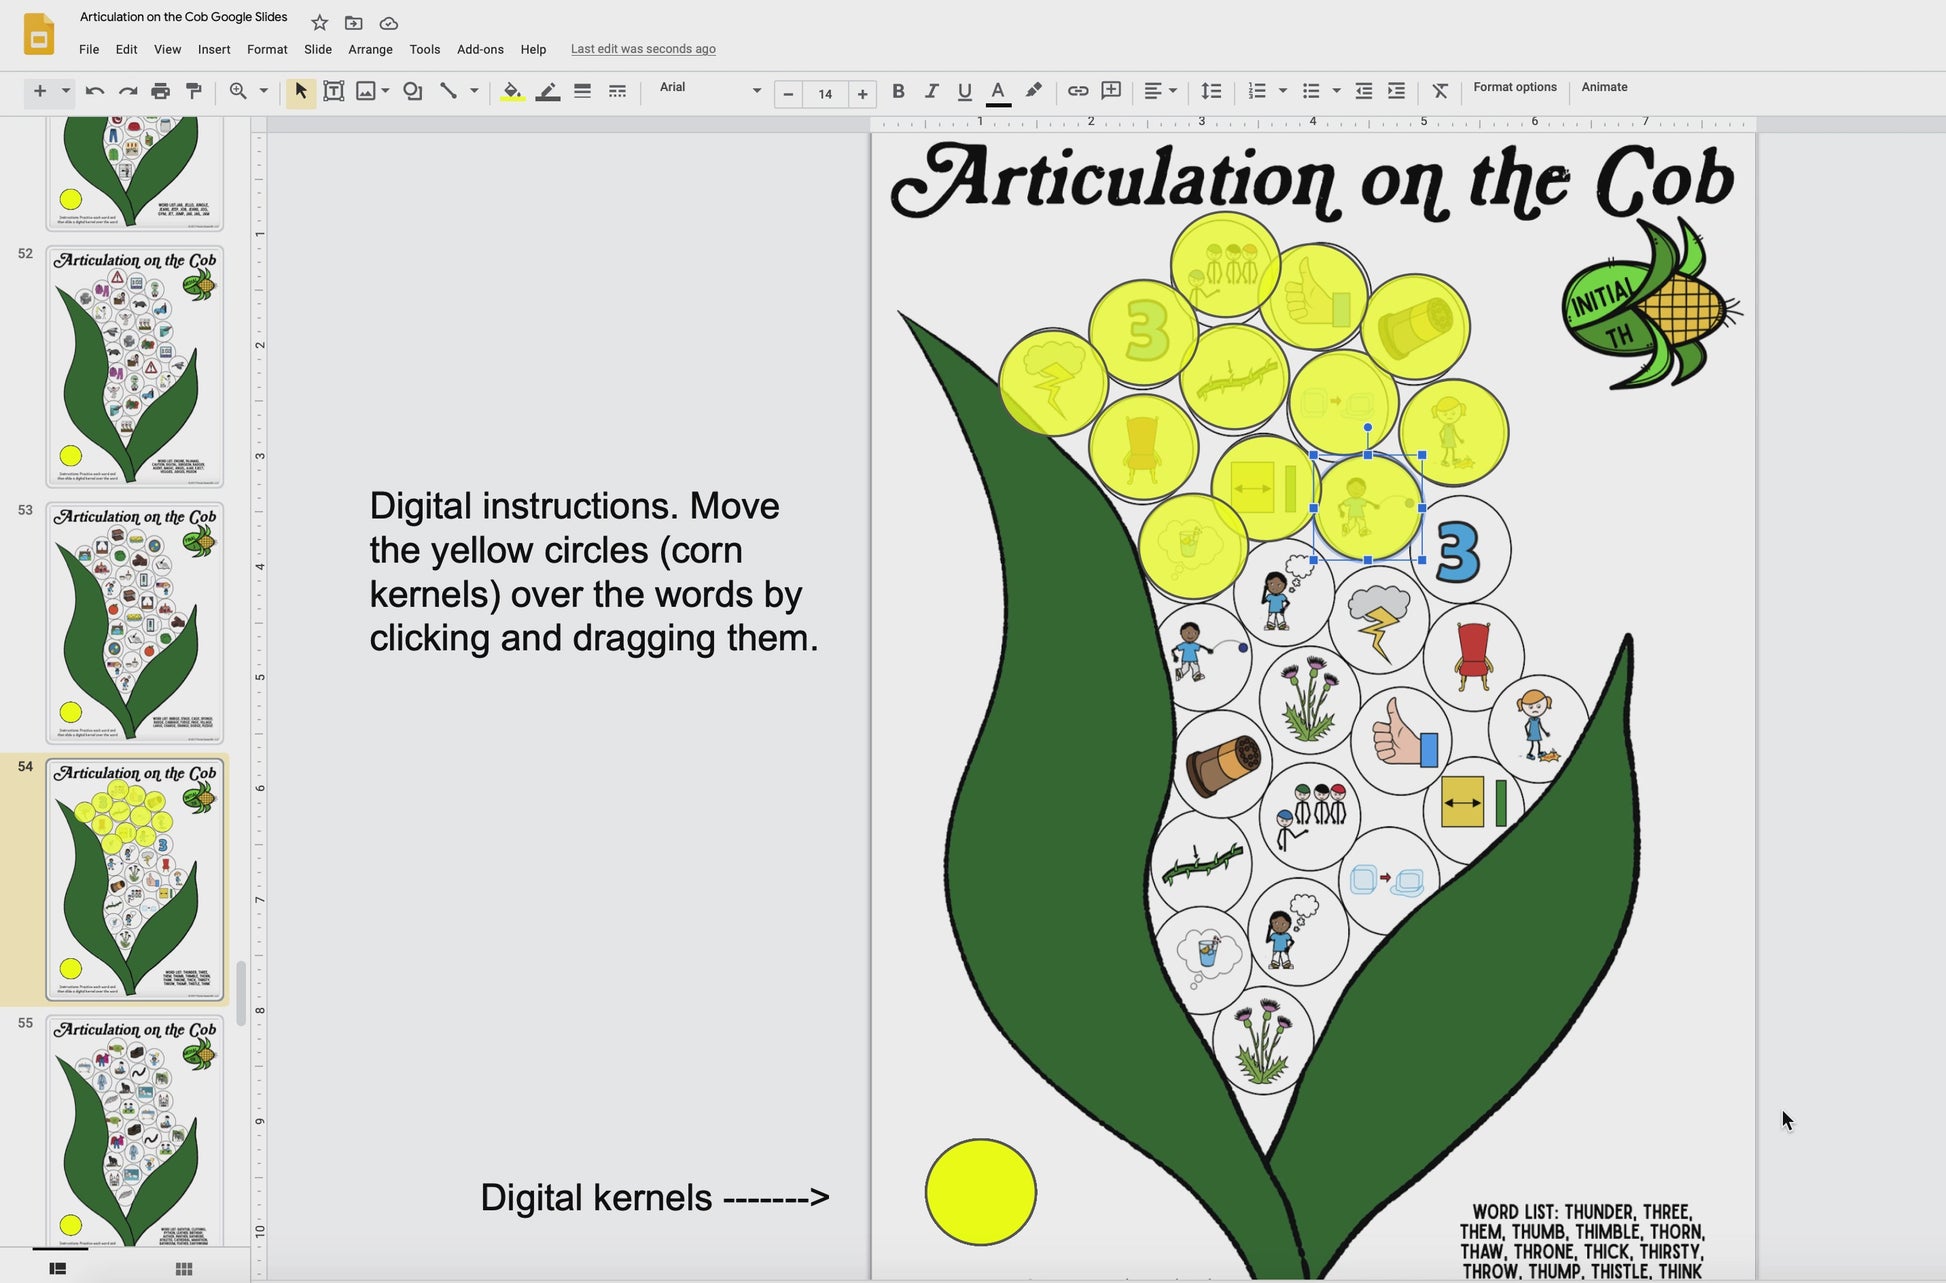
Task: Click the fill color paint bucket
Action: pos(512,91)
